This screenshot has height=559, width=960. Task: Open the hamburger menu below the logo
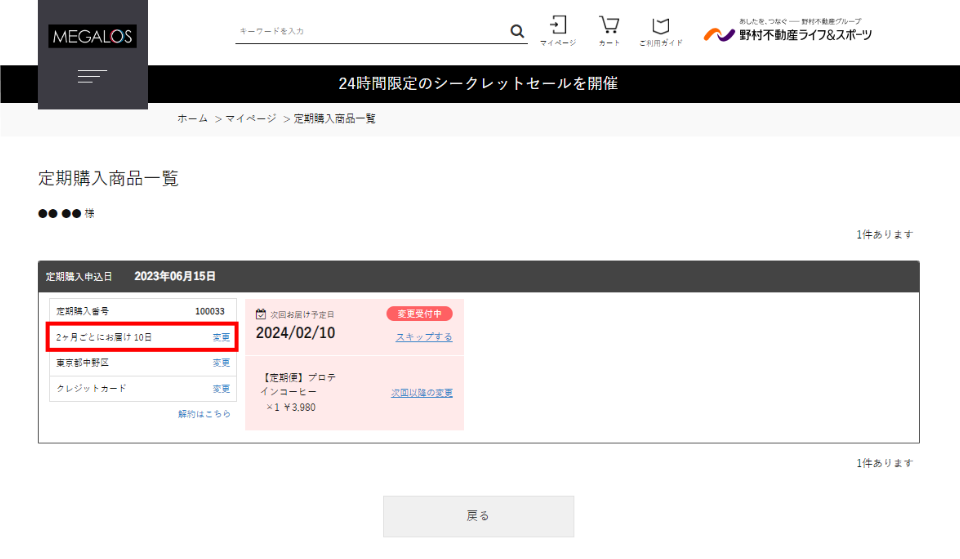click(92, 76)
